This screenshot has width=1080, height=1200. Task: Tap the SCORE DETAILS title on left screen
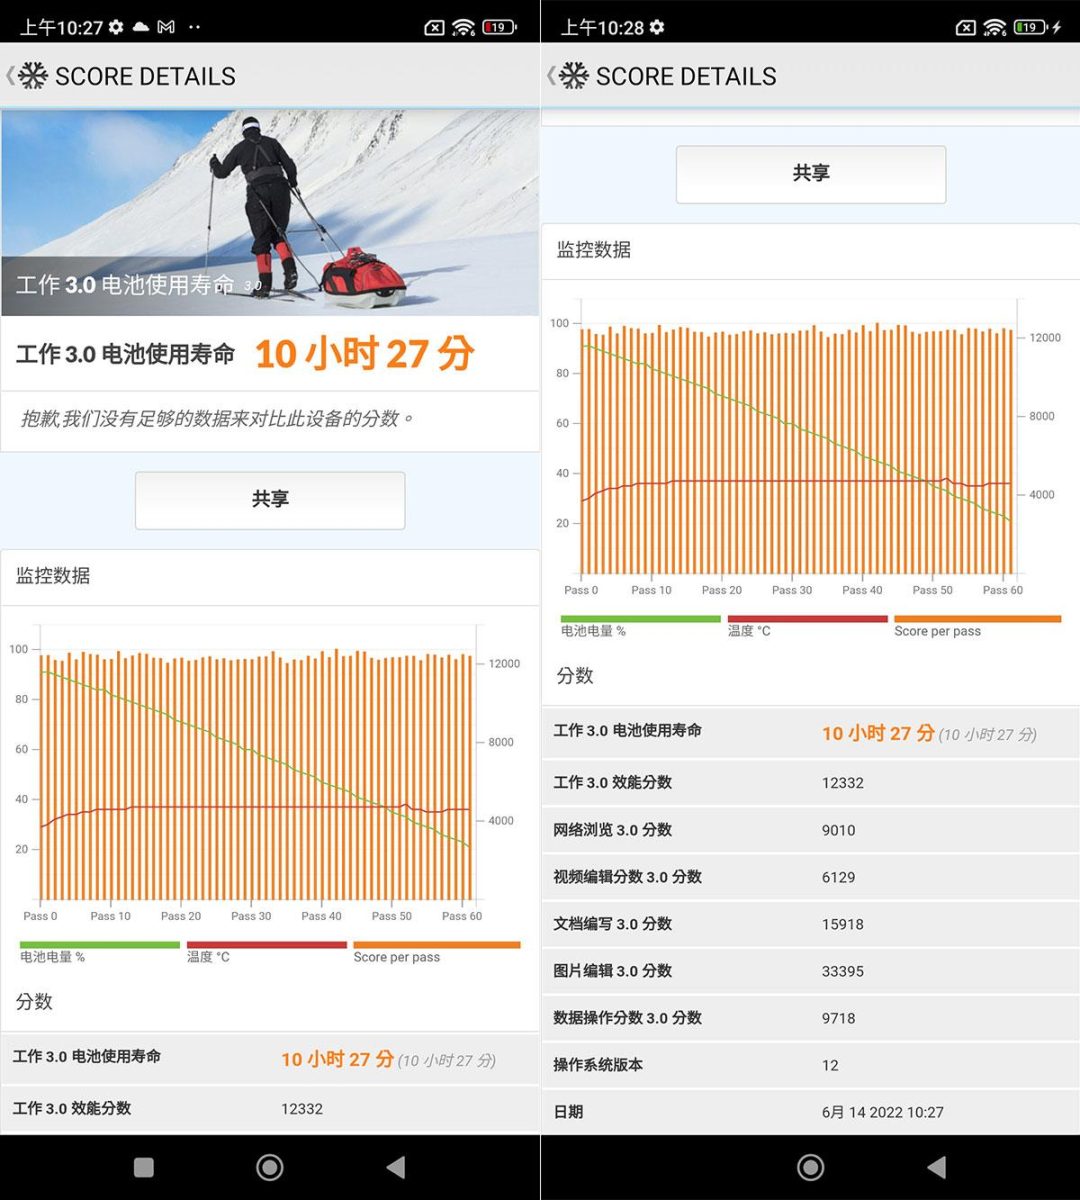click(145, 76)
